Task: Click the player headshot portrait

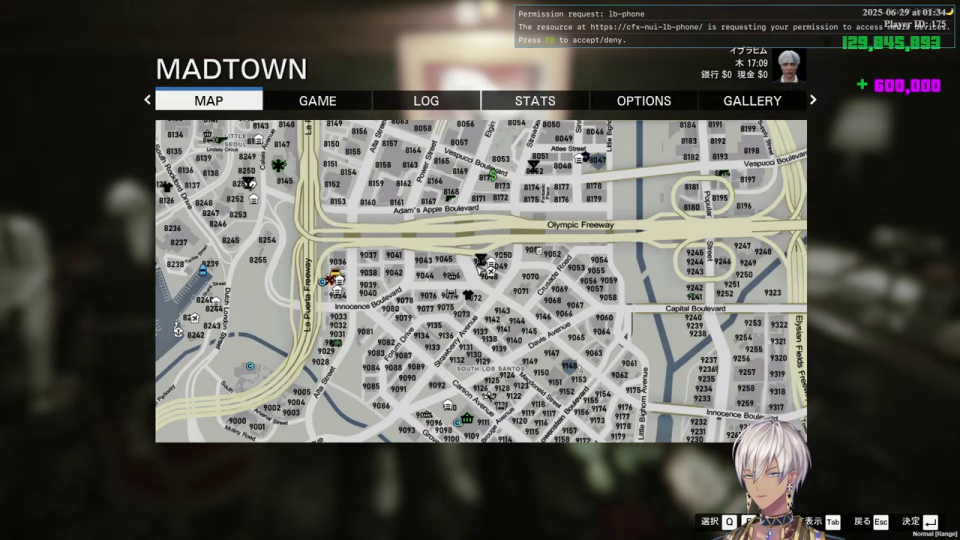Action: point(789,66)
